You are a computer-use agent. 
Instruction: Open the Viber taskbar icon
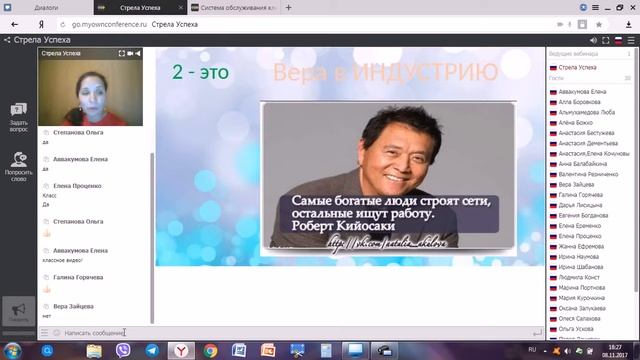pyautogui.click(x=123, y=351)
